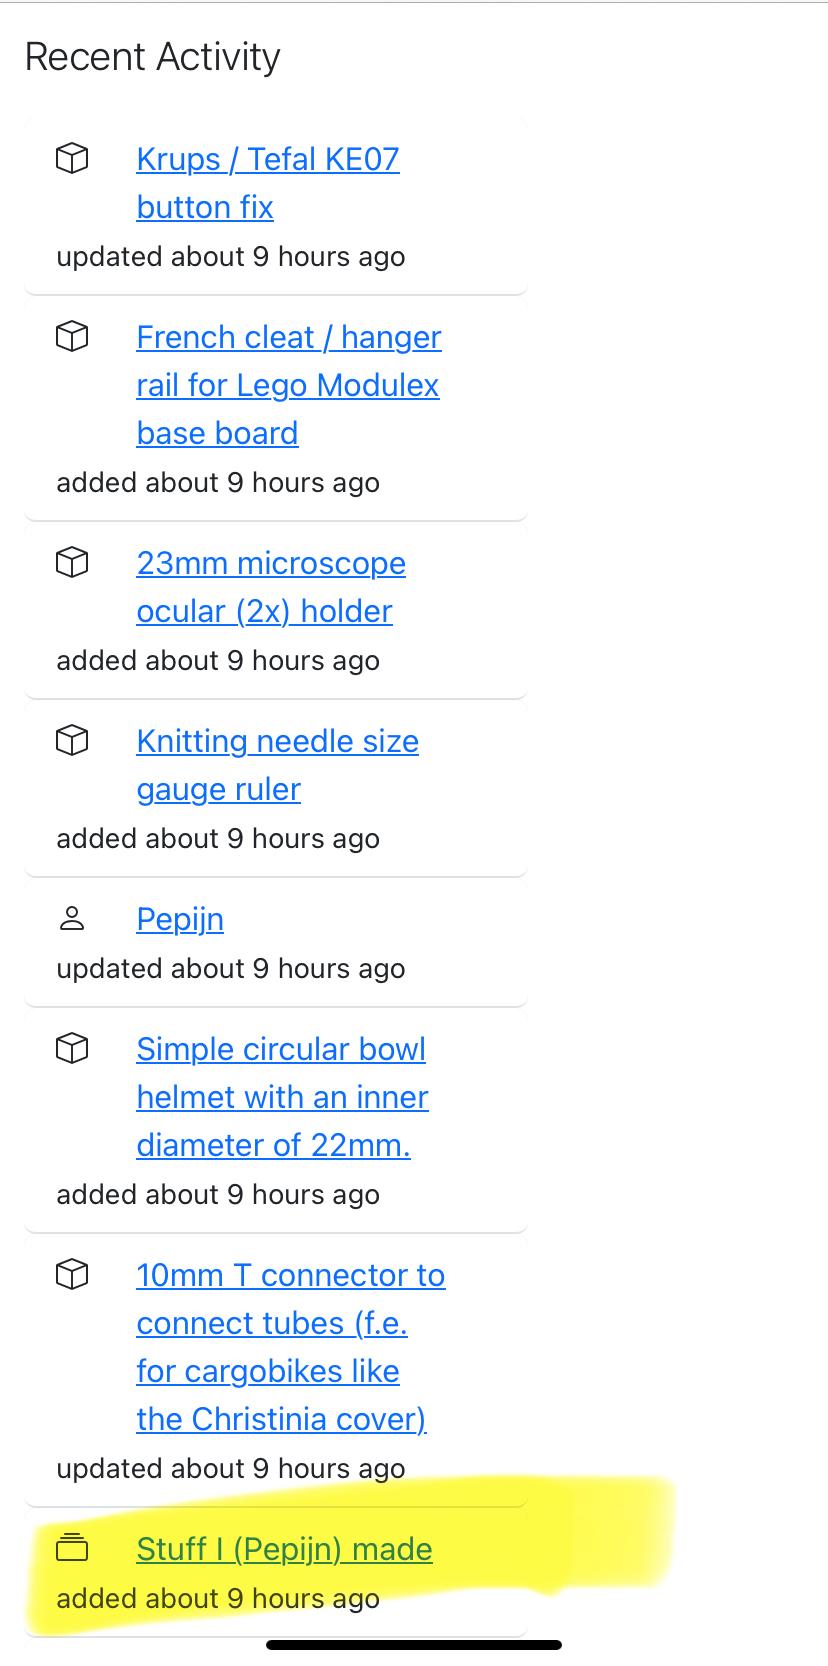Tap the home indicator bar at bottom
This screenshot has width=828, height=1666.
pos(414,1645)
